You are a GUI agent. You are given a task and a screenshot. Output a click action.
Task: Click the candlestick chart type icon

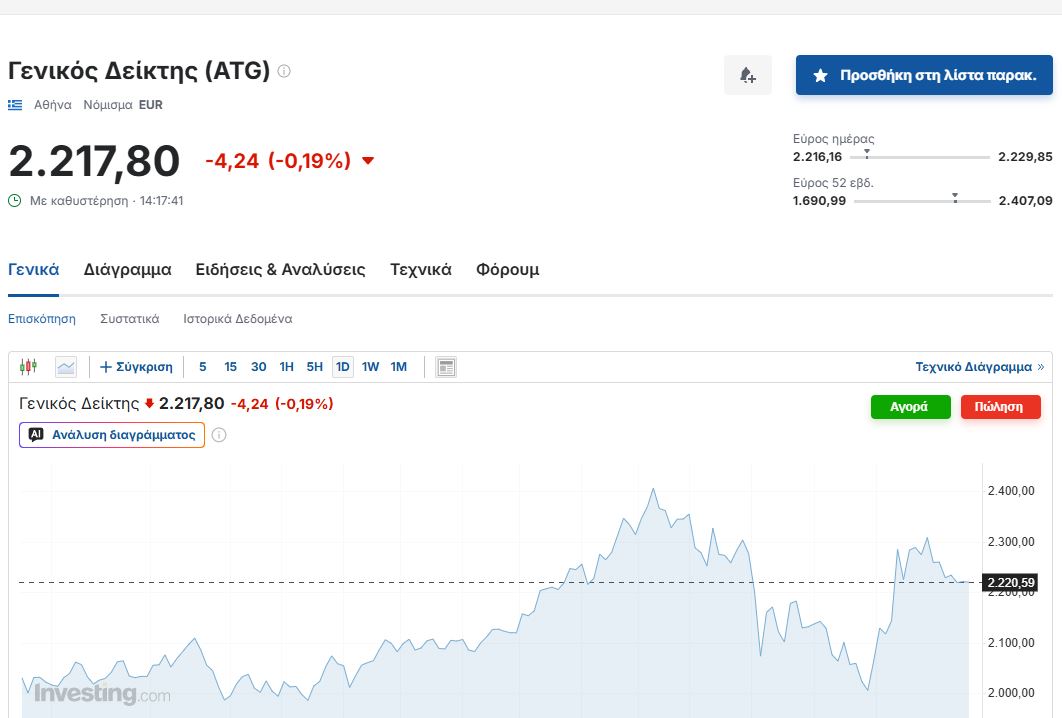(x=28, y=367)
